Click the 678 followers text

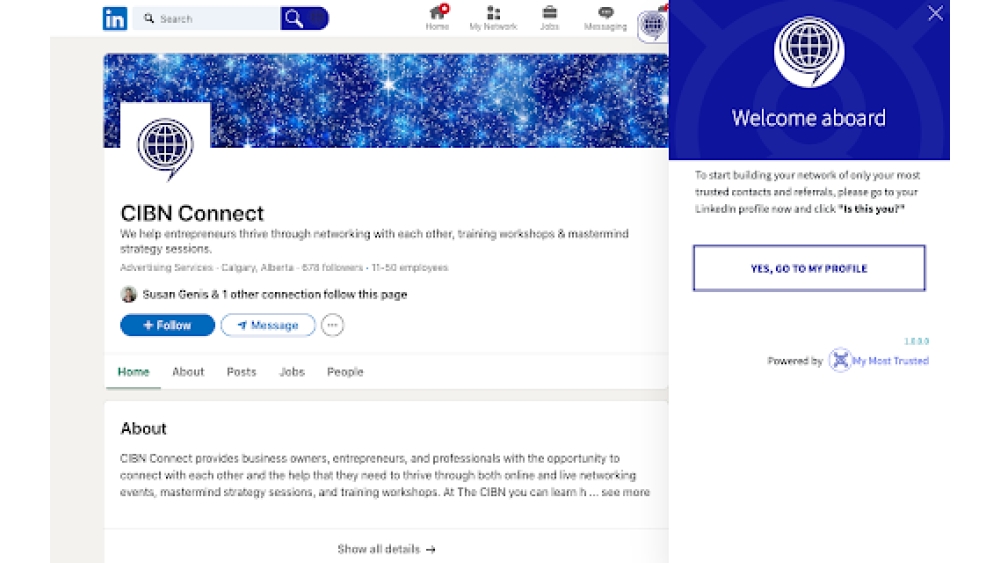coord(332,268)
